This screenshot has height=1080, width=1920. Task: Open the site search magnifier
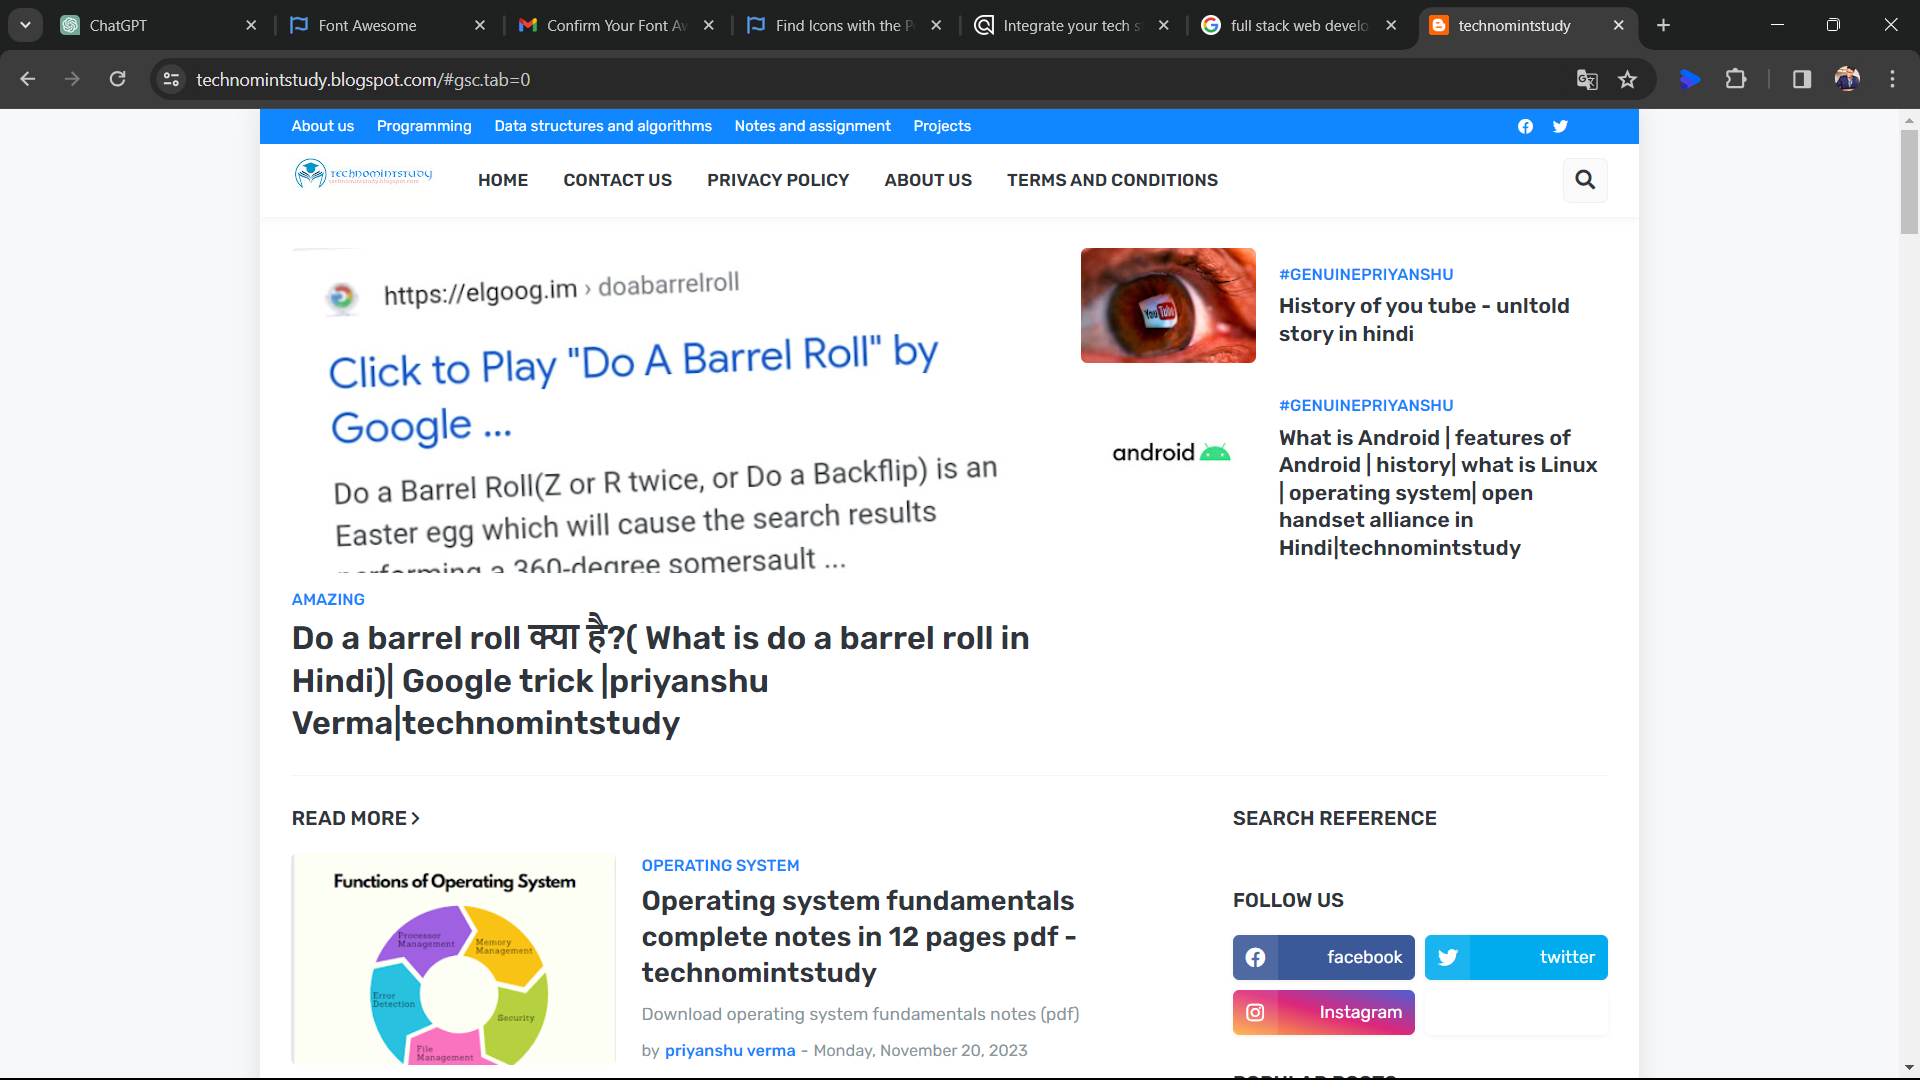(1585, 180)
